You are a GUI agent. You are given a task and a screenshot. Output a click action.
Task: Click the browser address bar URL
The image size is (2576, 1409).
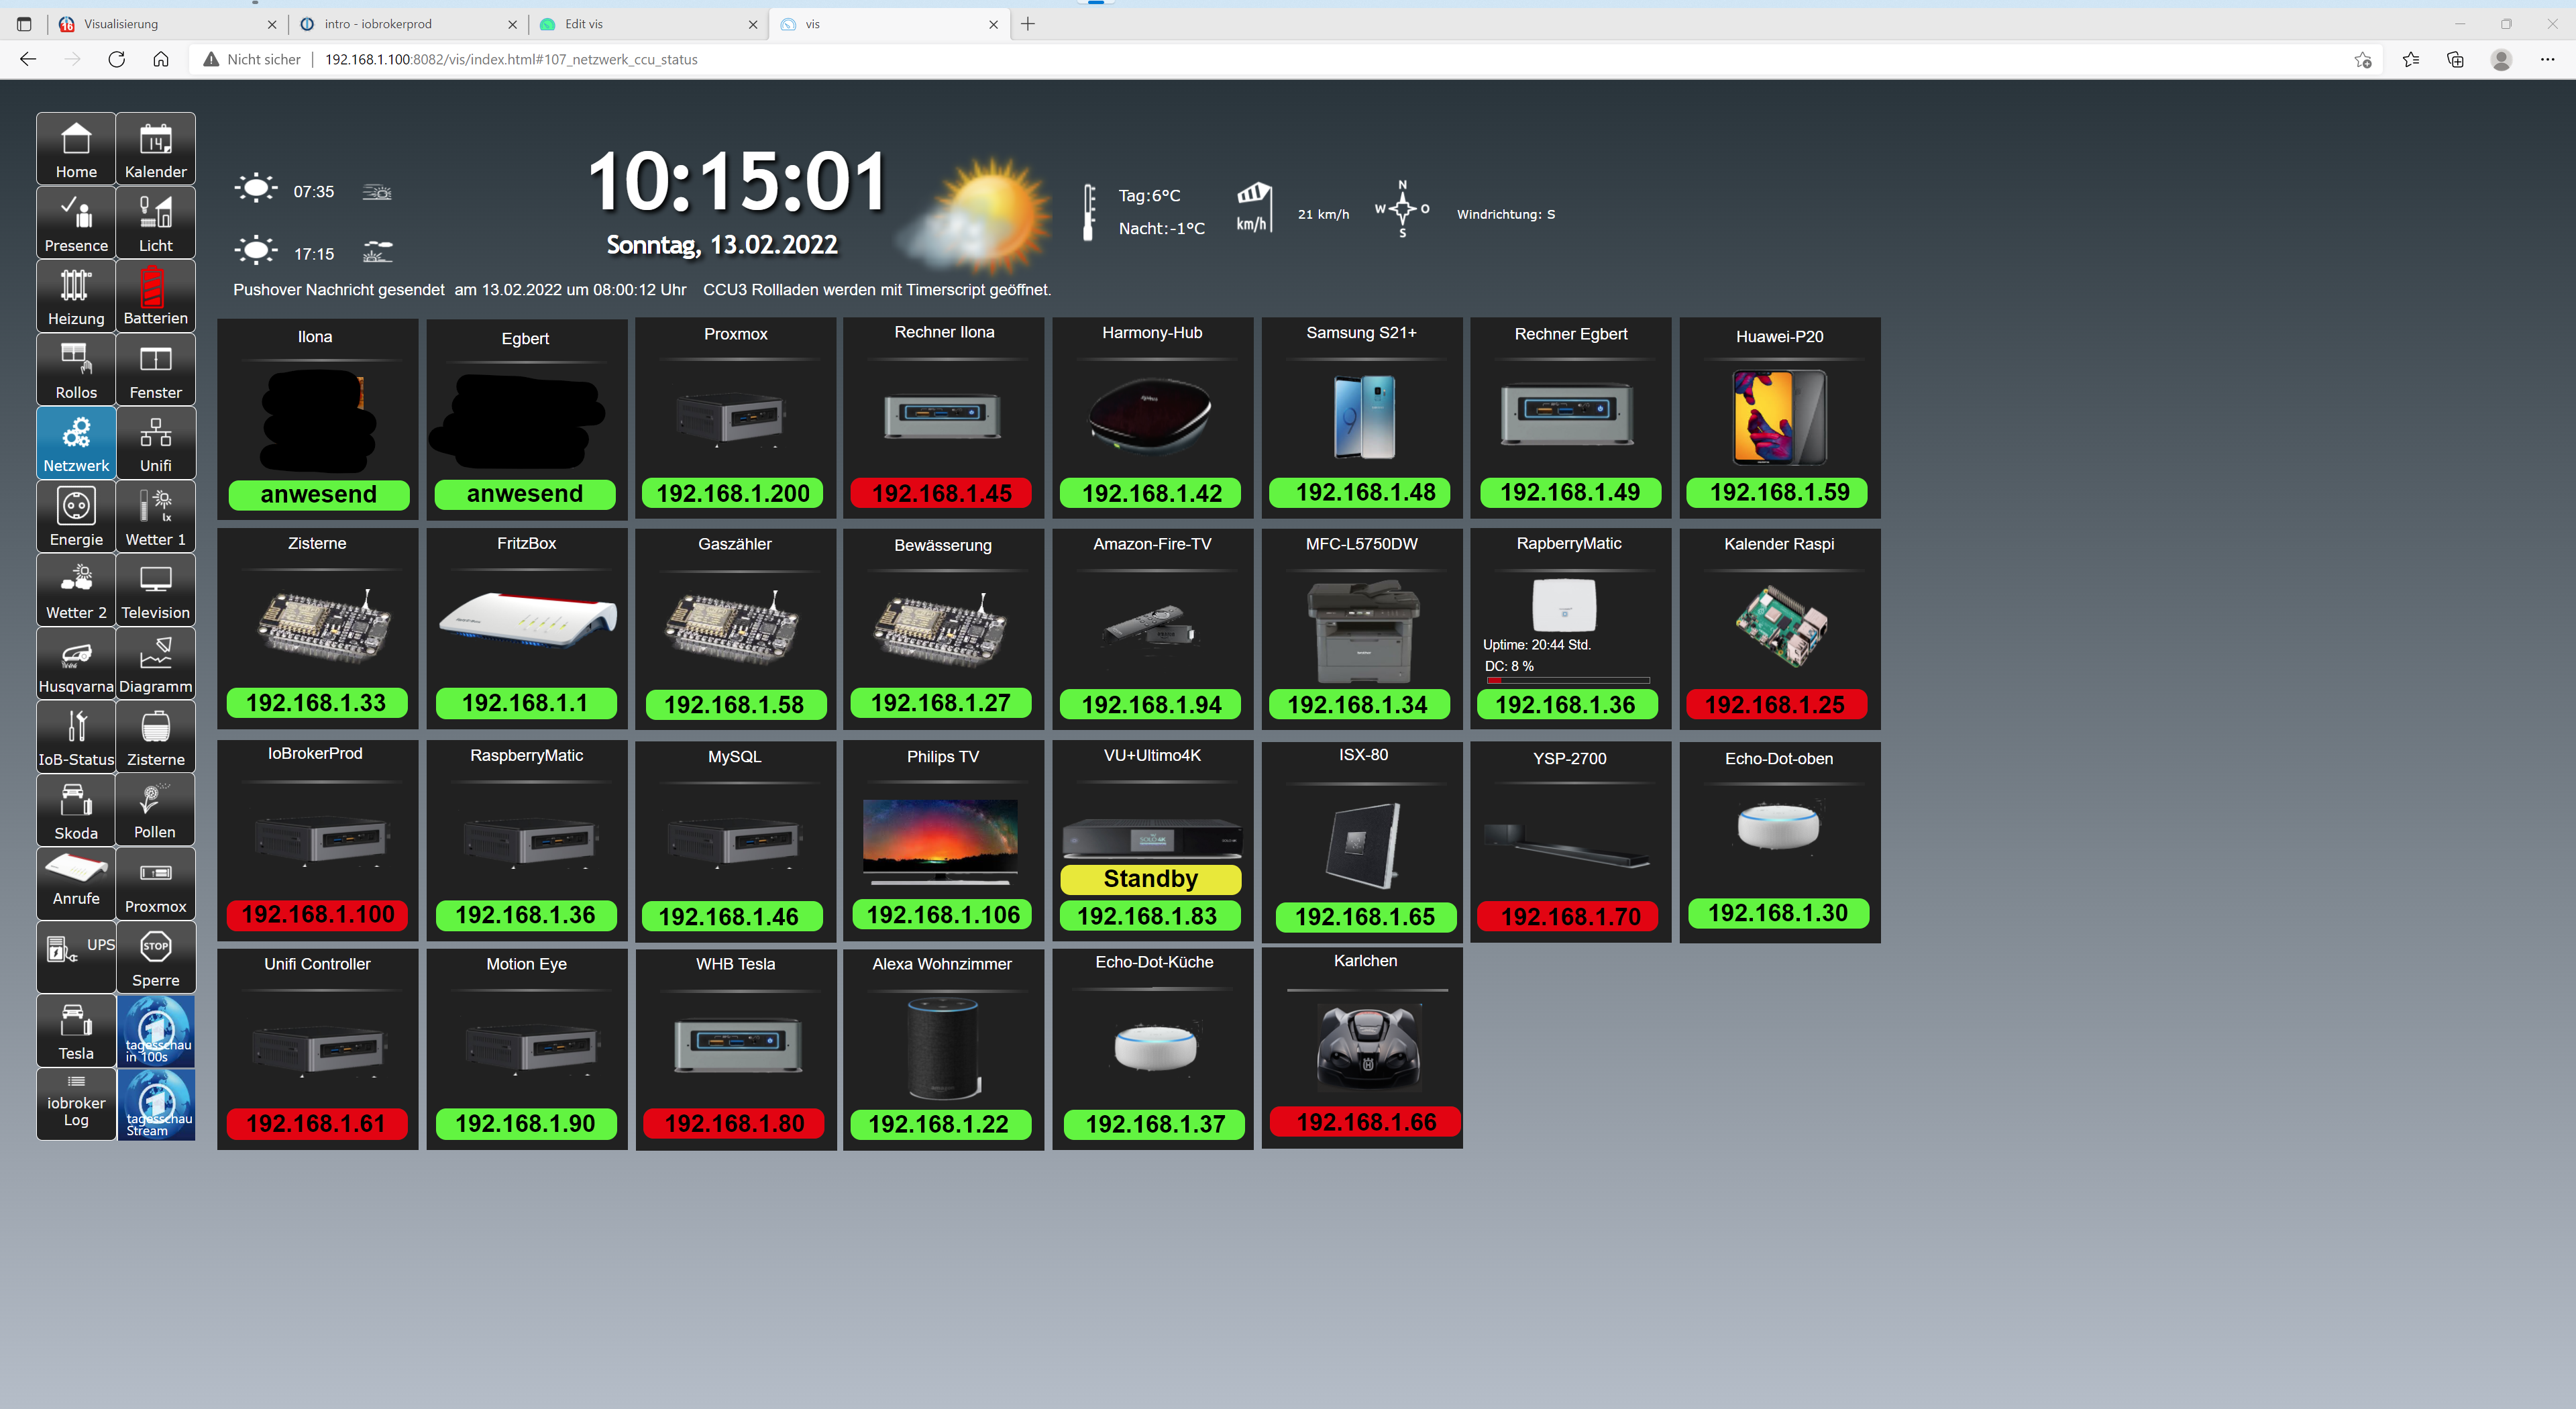(x=511, y=59)
